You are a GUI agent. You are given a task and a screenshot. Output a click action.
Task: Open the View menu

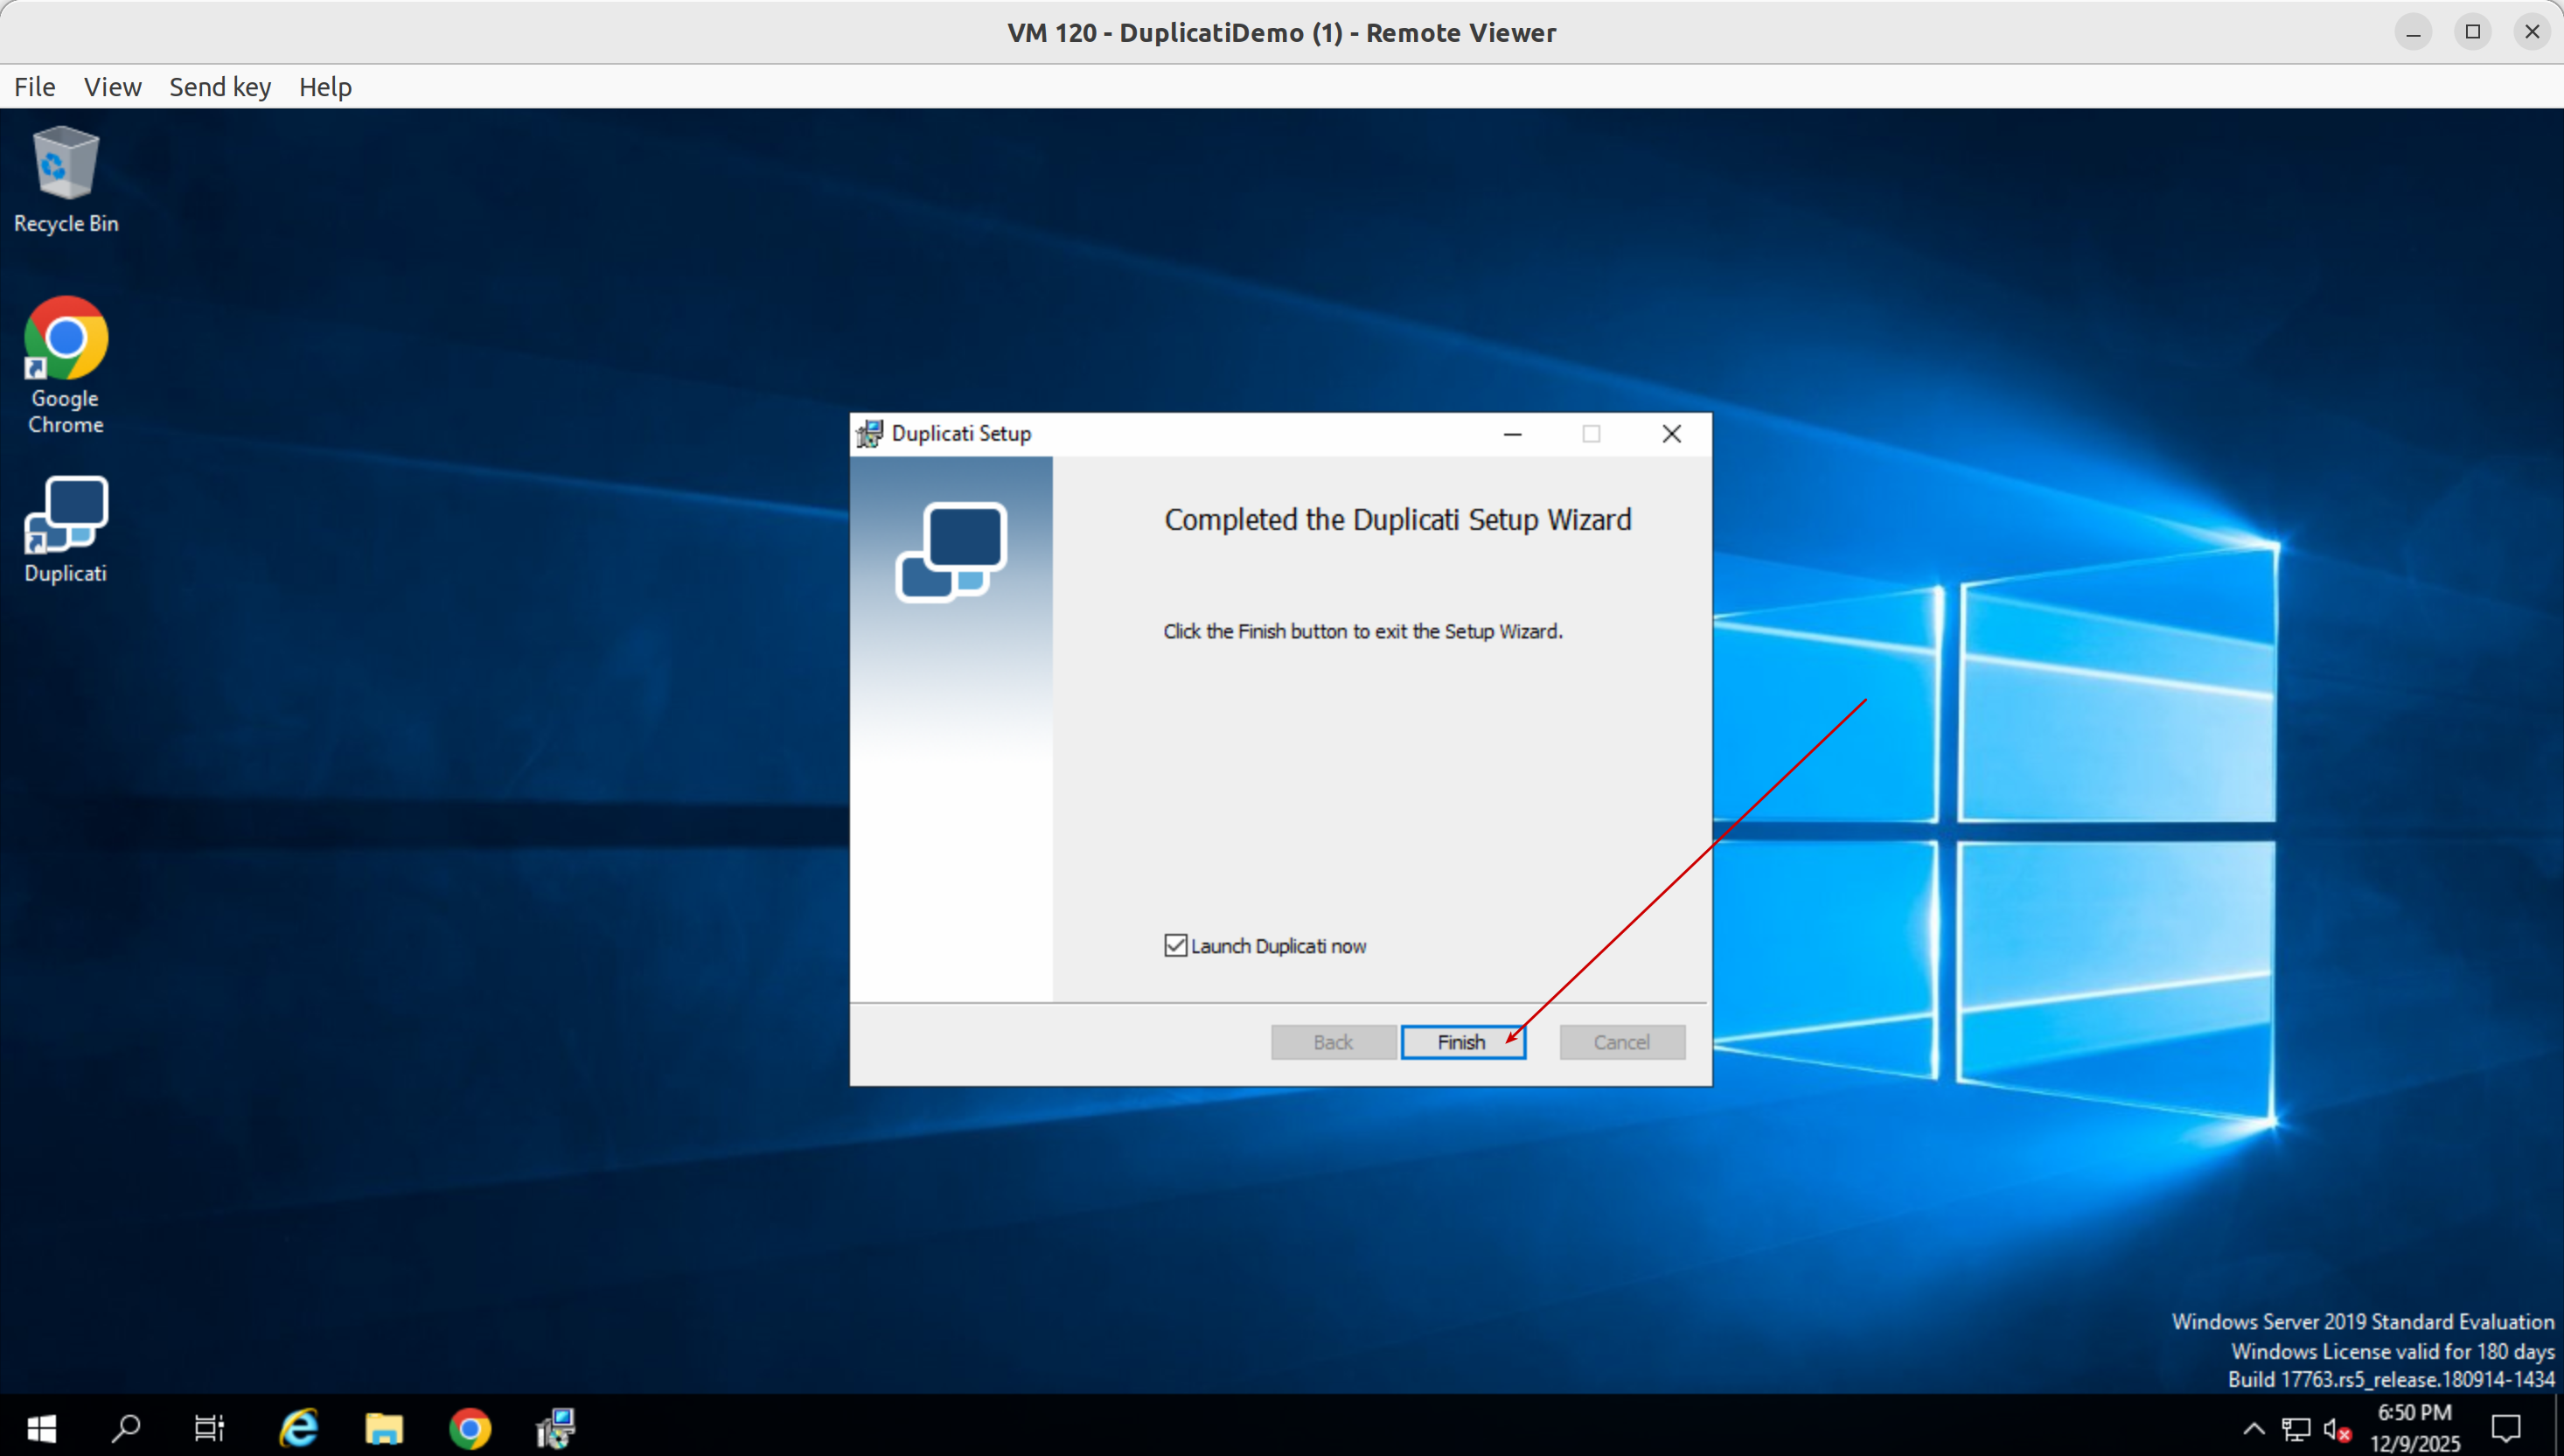coord(112,87)
